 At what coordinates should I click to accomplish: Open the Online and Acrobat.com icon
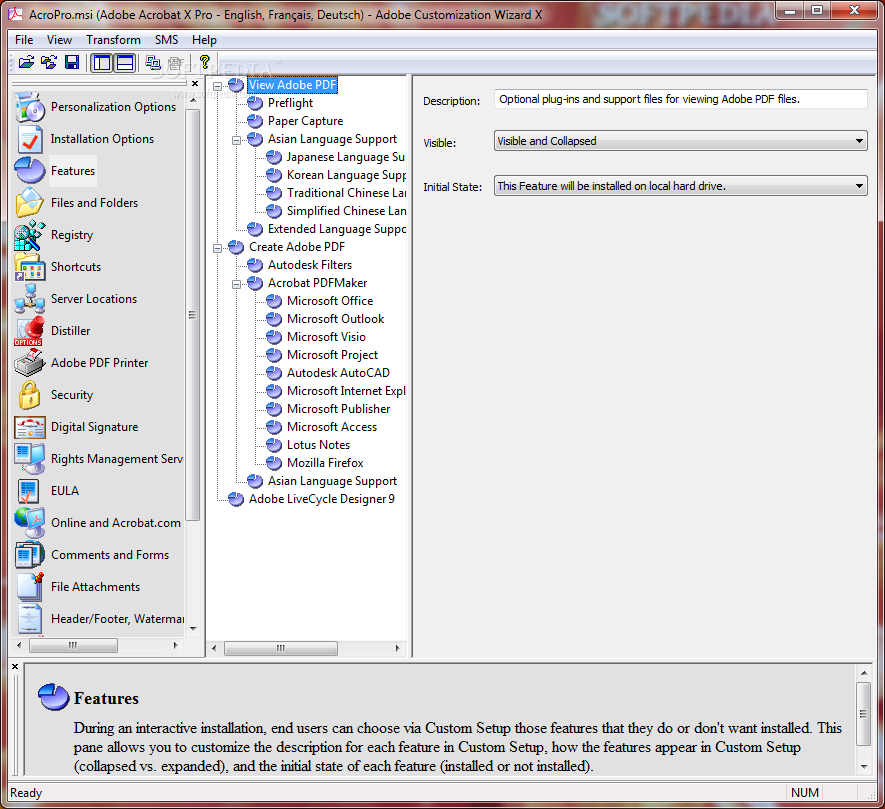click(30, 523)
